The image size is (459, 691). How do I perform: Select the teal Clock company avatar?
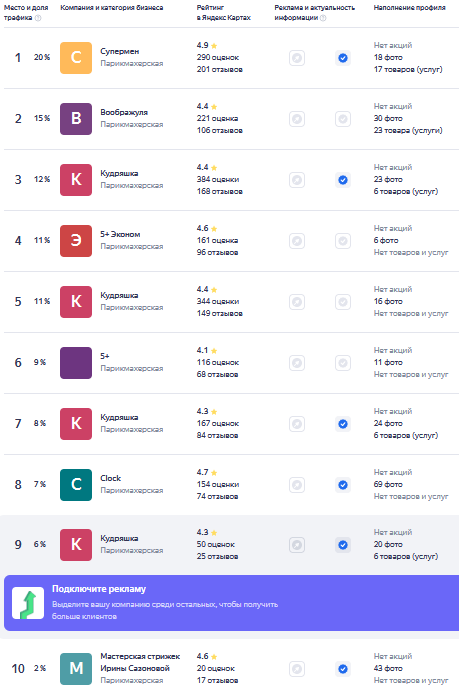point(76,485)
